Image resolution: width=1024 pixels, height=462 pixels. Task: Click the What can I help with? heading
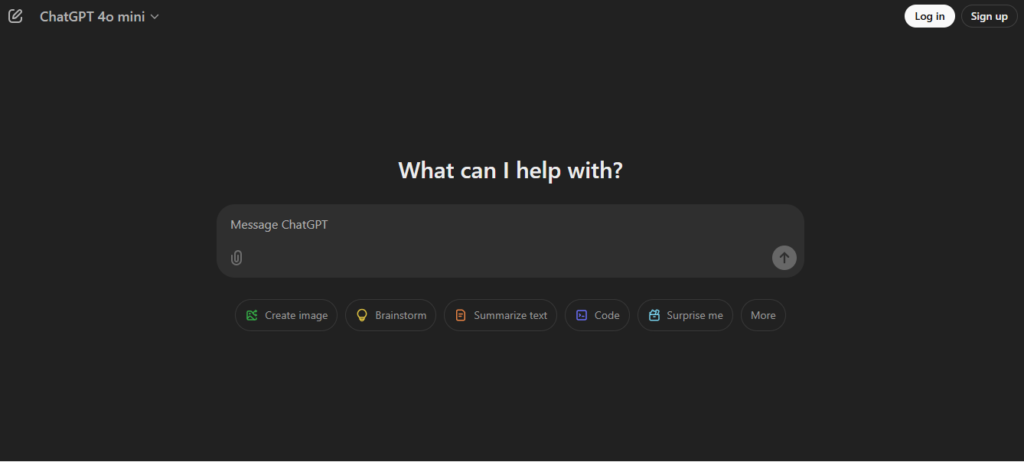(x=510, y=171)
